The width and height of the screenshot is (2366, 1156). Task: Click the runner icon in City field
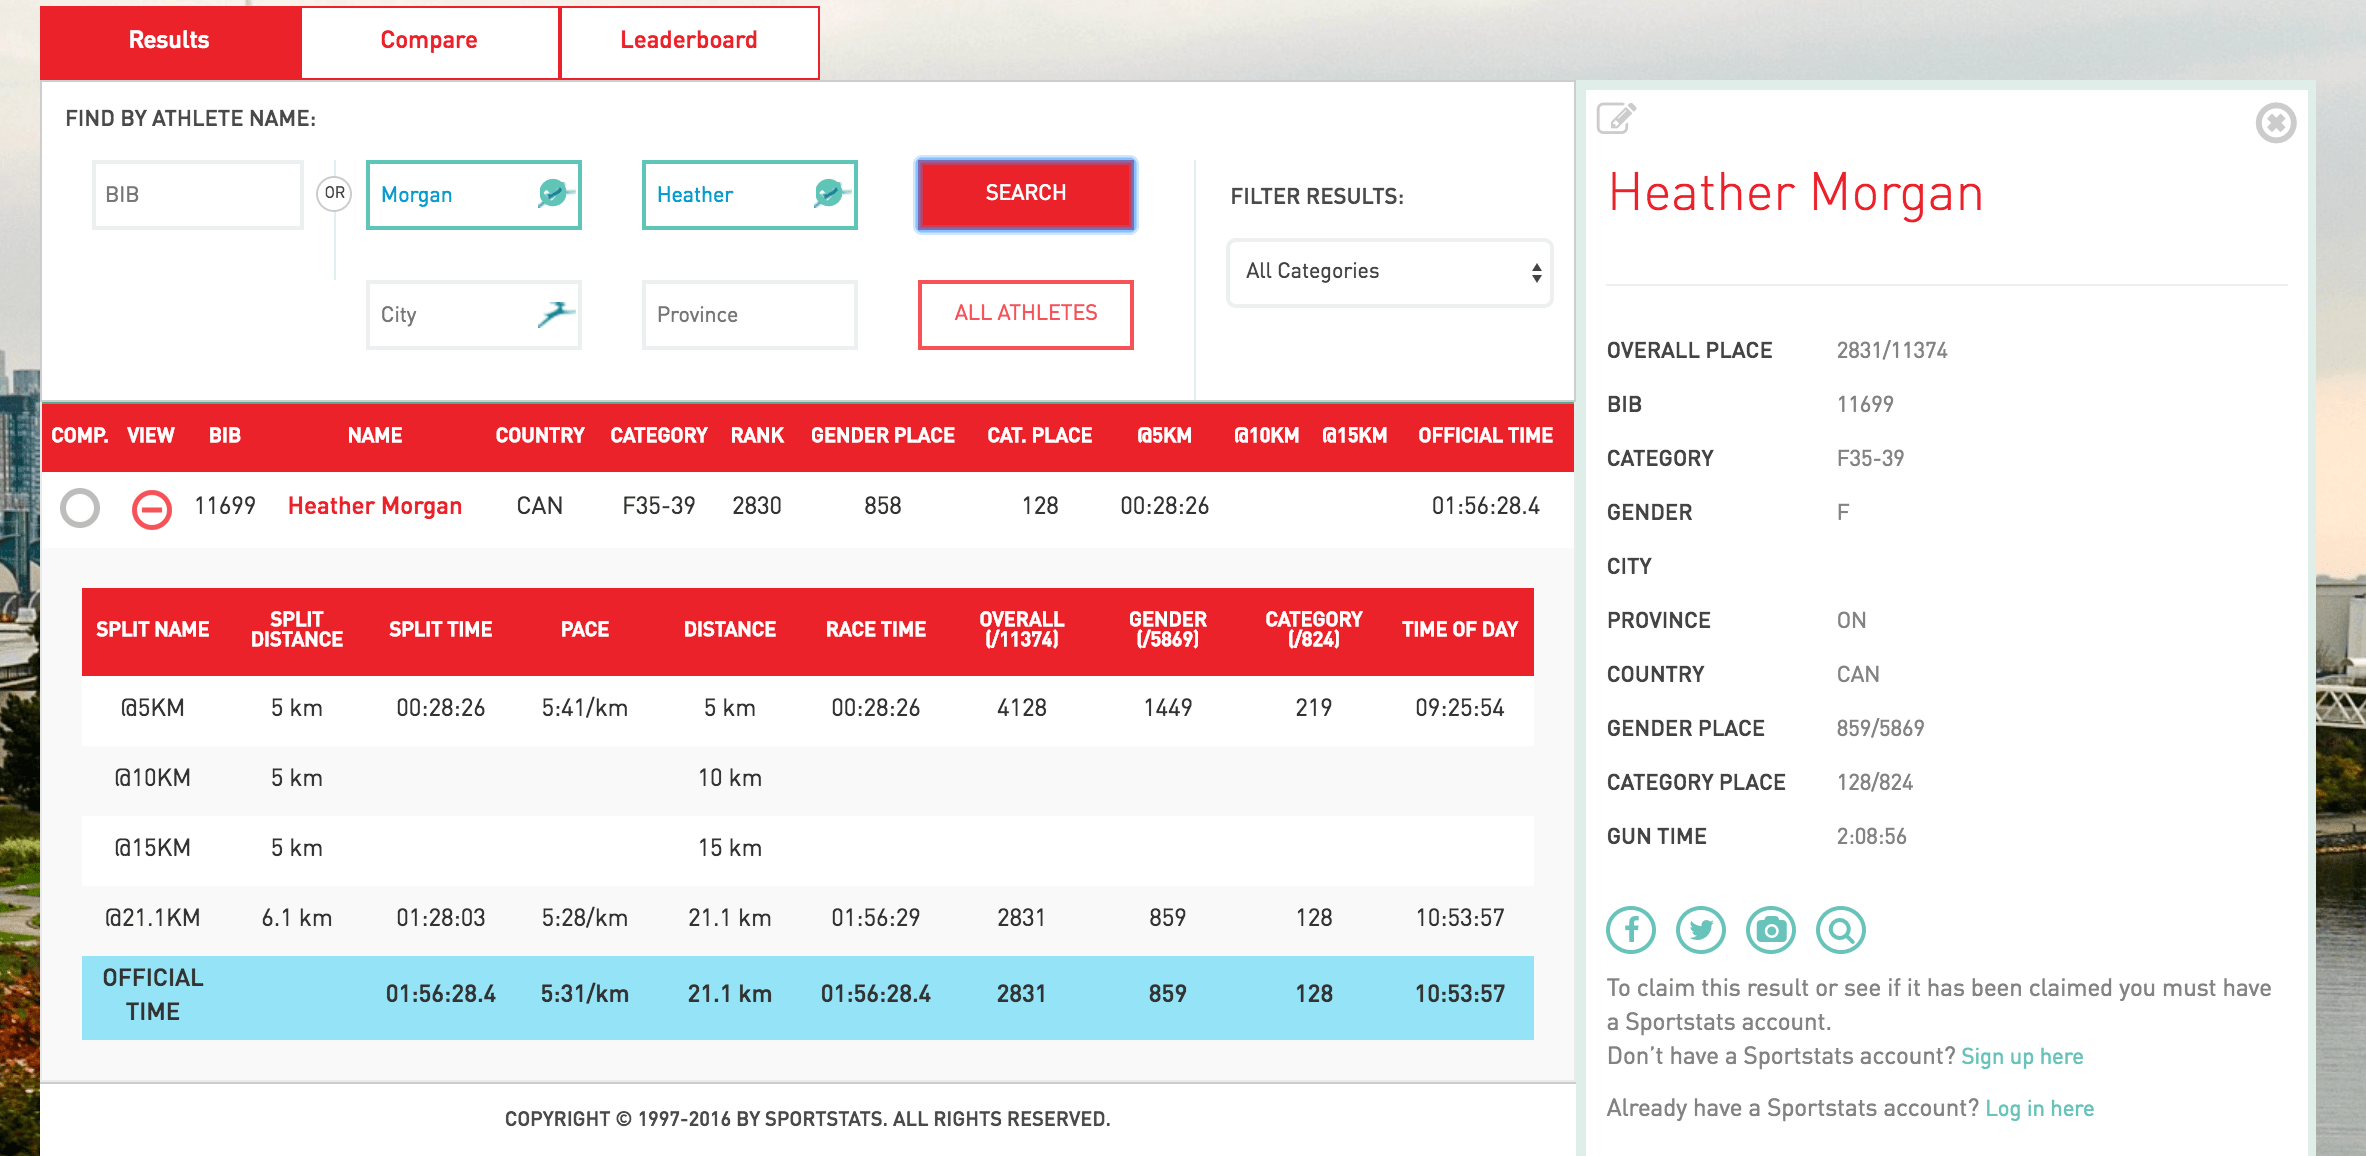[x=555, y=315]
